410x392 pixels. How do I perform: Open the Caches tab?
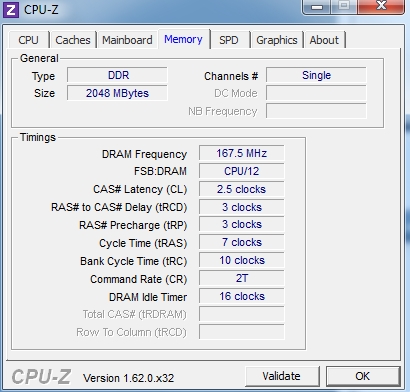click(x=73, y=40)
